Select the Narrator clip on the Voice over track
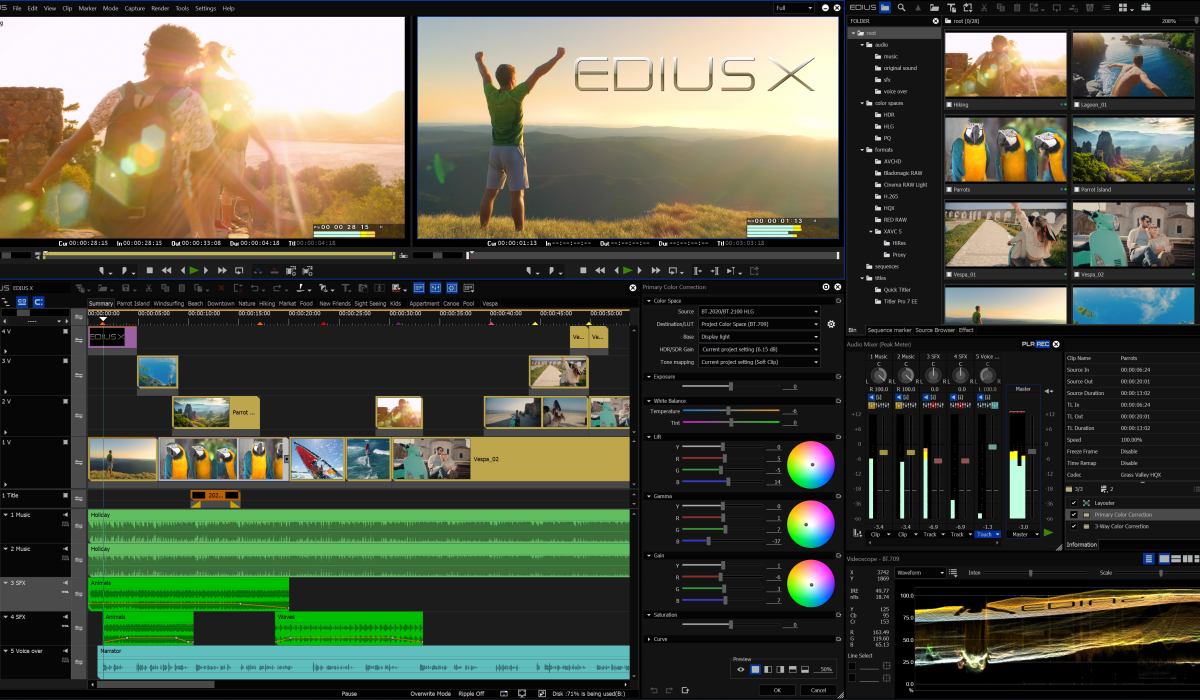 point(364,662)
